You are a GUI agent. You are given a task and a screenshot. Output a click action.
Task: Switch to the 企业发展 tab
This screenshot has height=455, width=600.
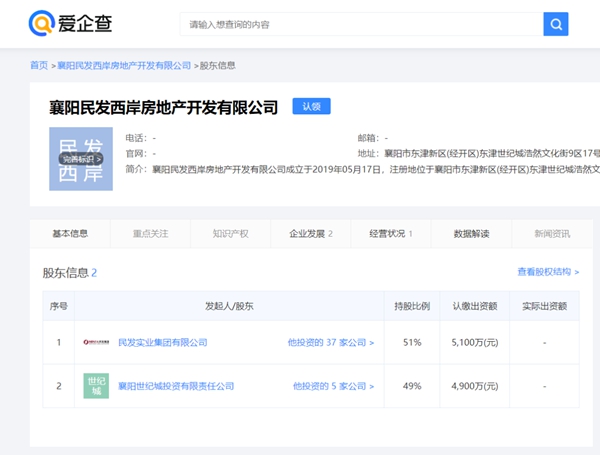(311, 233)
